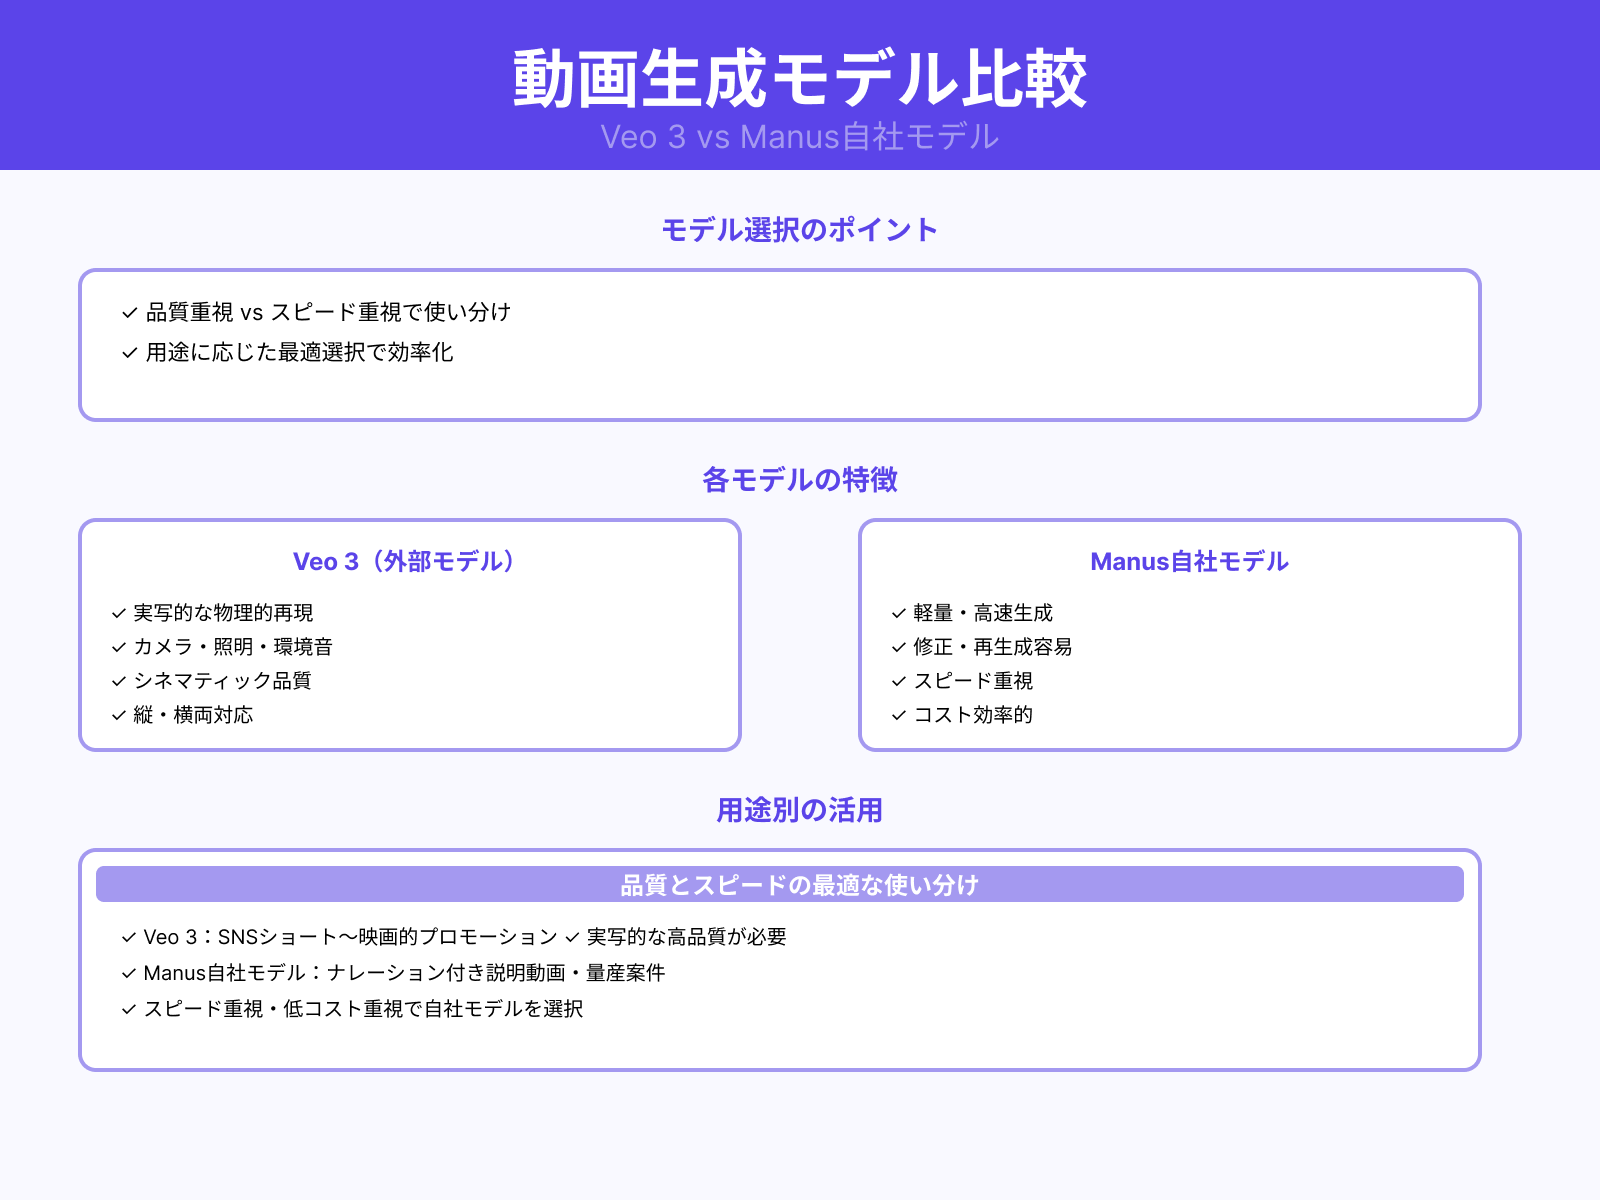Select the モデル選択のポイント section header
Viewport: 1600px width, 1200px height.
pyautogui.click(x=798, y=228)
